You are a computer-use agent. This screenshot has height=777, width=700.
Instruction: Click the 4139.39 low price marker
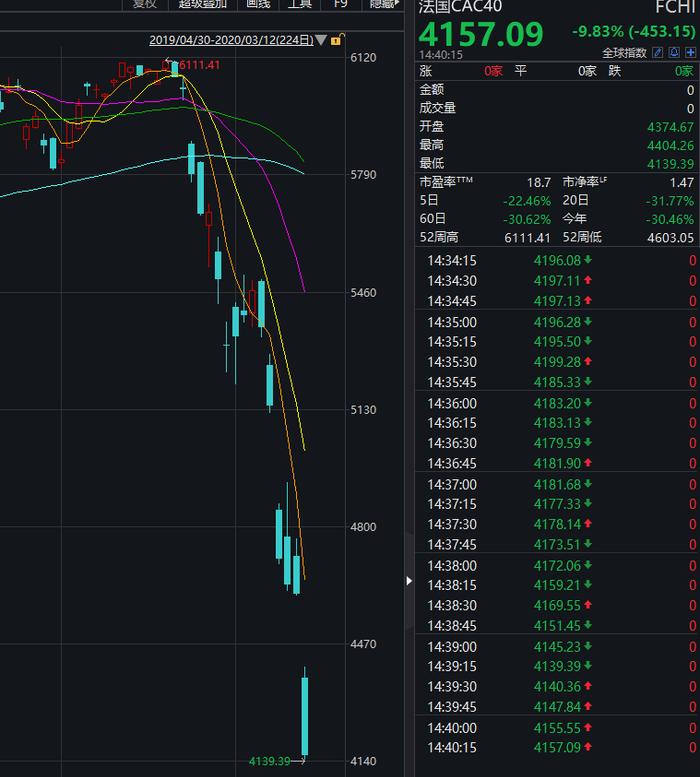pyautogui.click(x=269, y=761)
